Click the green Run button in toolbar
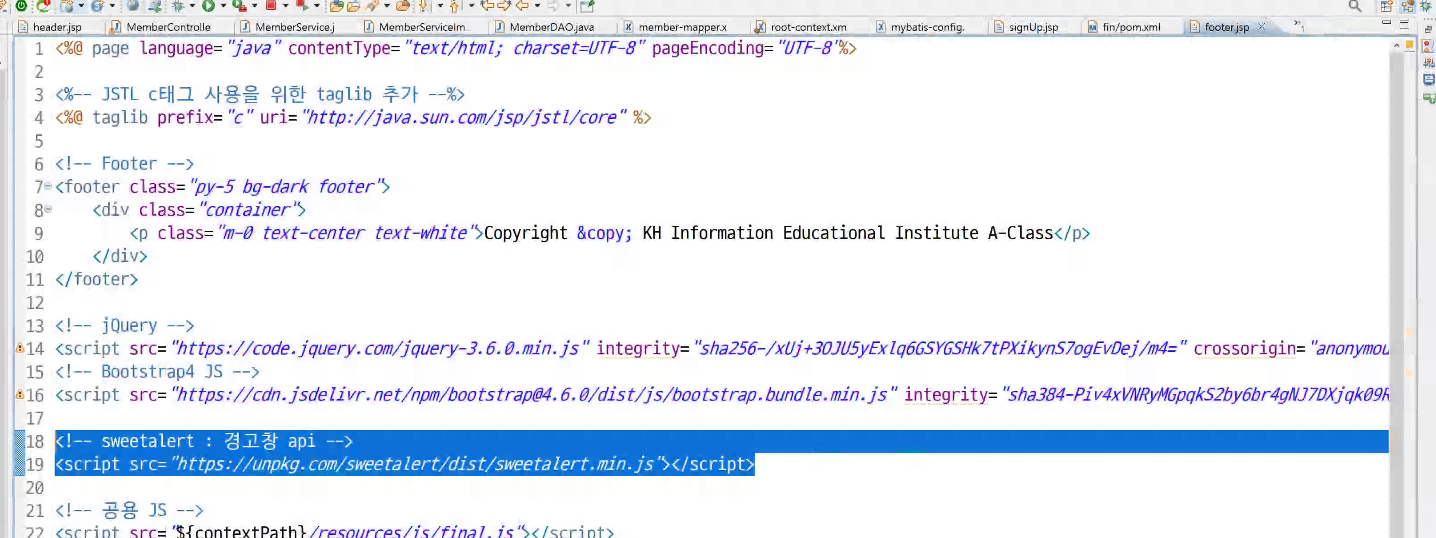Viewport: 1436px width, 538px height. (x=209, y=6)
